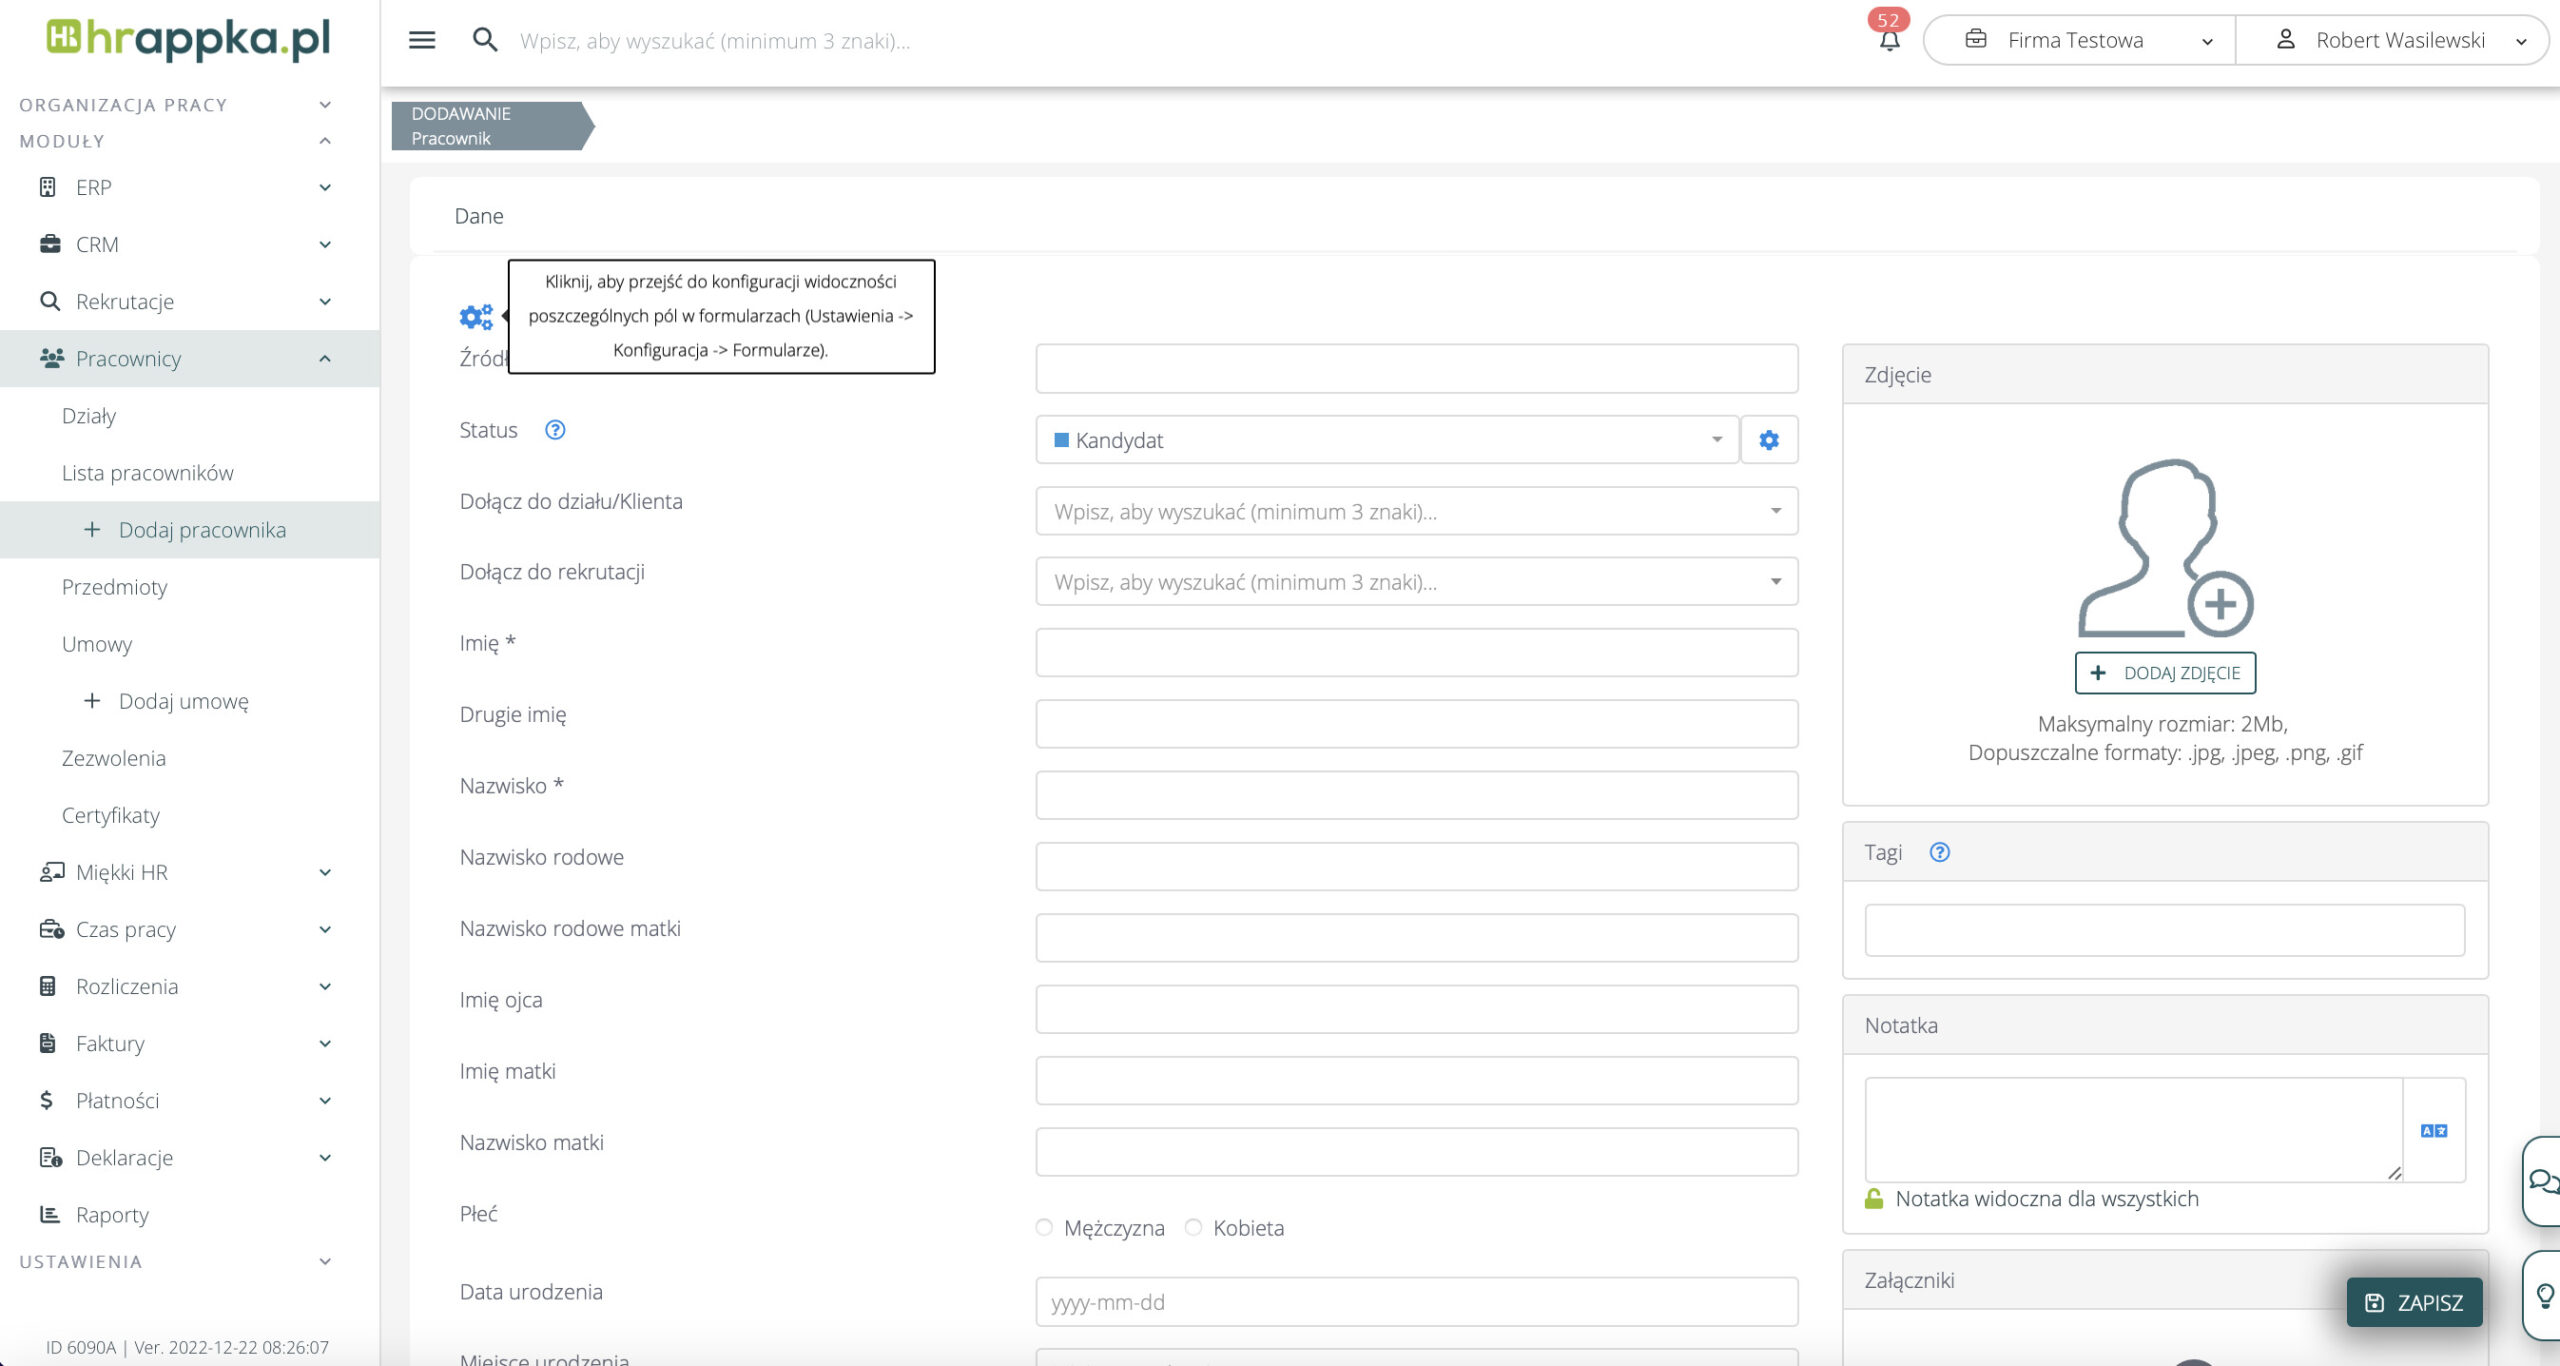The width and height of the screenshot is (2560, 1366).
Task: Open the Kandydat status dropdown
Action: pos(1387,440)
